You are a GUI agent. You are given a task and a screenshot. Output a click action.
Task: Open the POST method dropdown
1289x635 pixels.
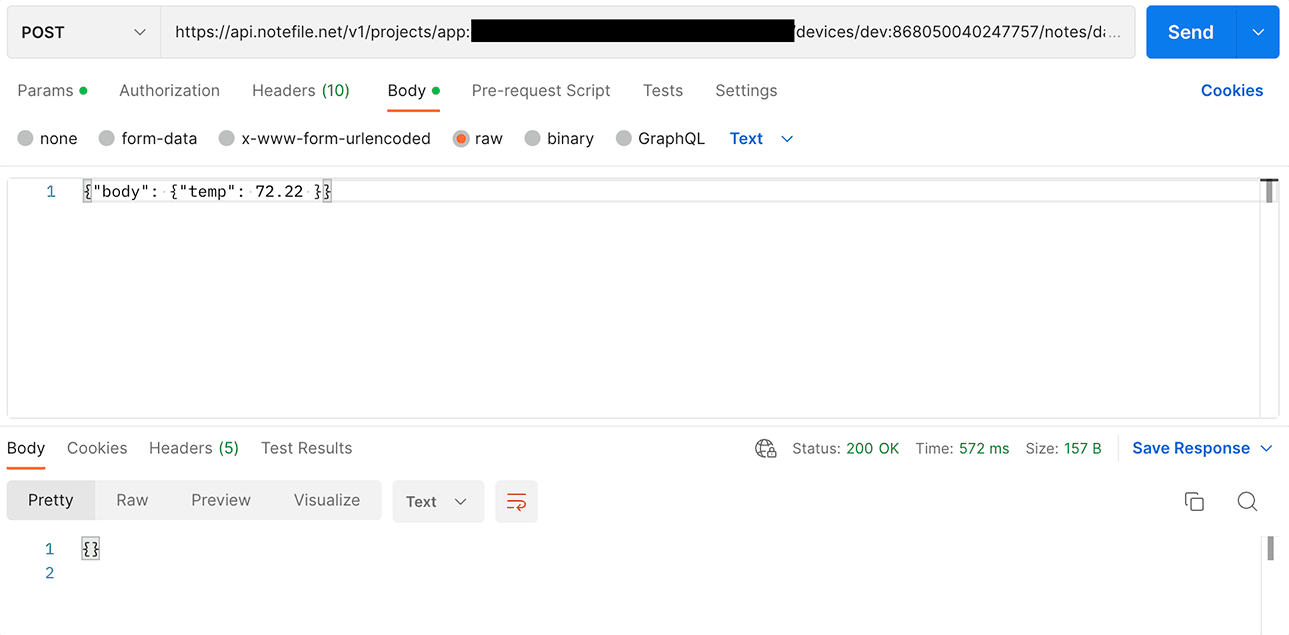pyautogui.click(x=84, y=32)
